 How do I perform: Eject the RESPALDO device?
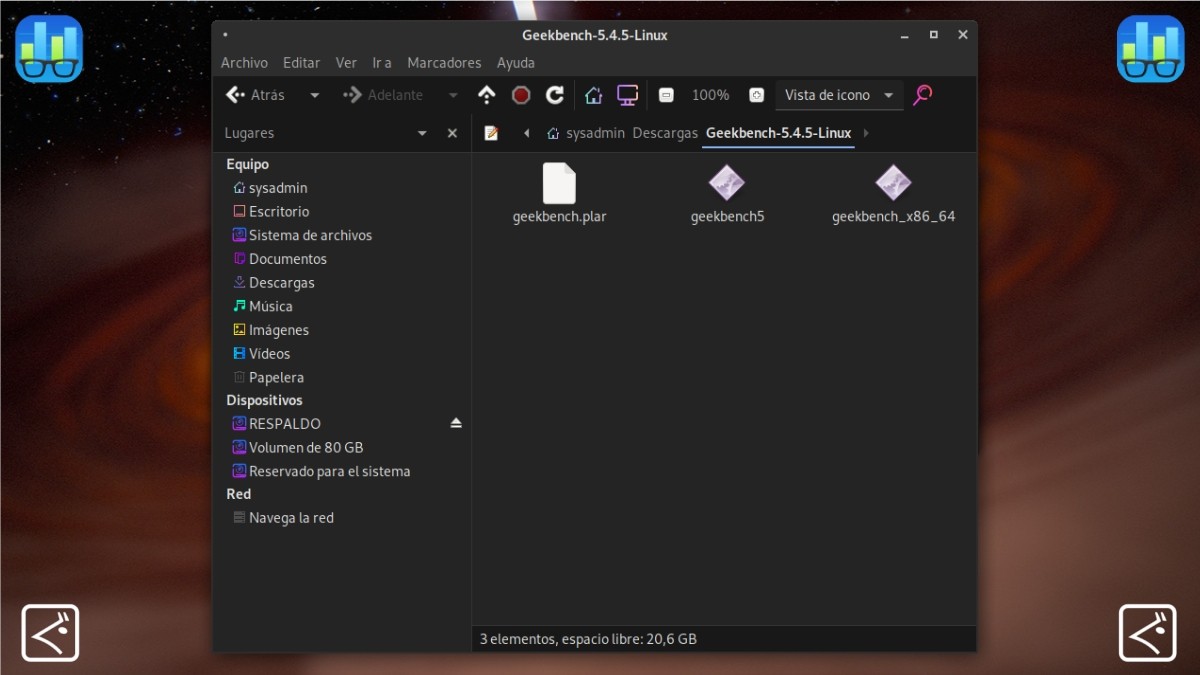(456, 423)
